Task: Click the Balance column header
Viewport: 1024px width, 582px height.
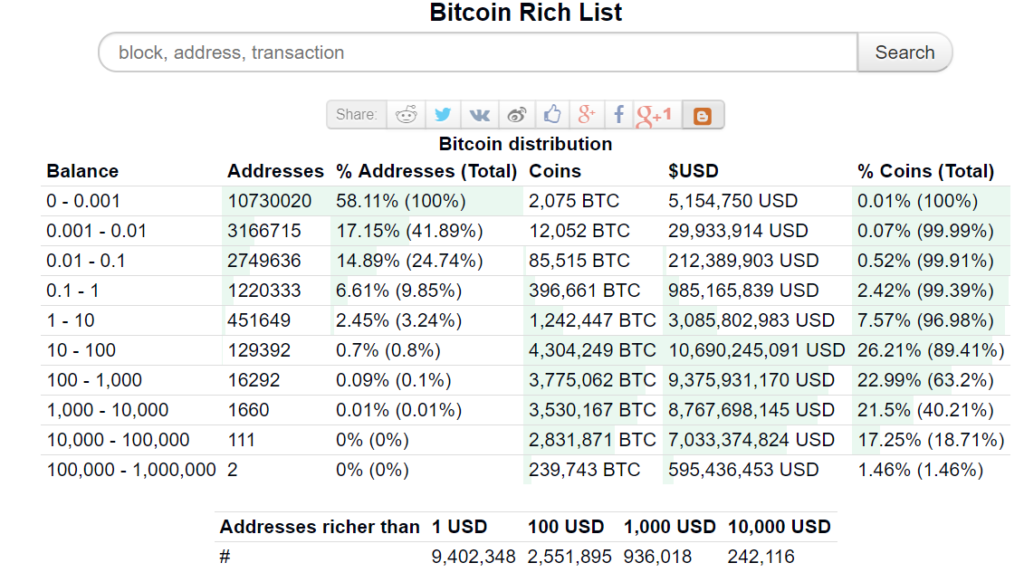Action: [82, 171]
